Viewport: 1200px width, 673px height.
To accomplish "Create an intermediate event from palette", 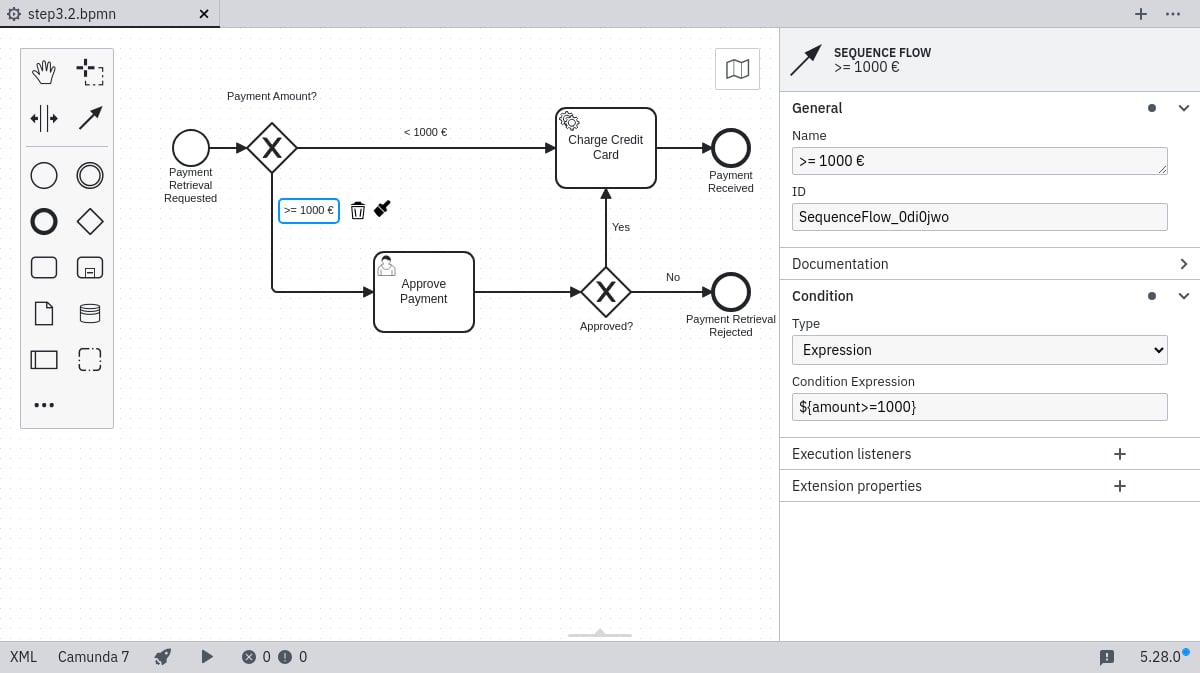I will [90, 175].
